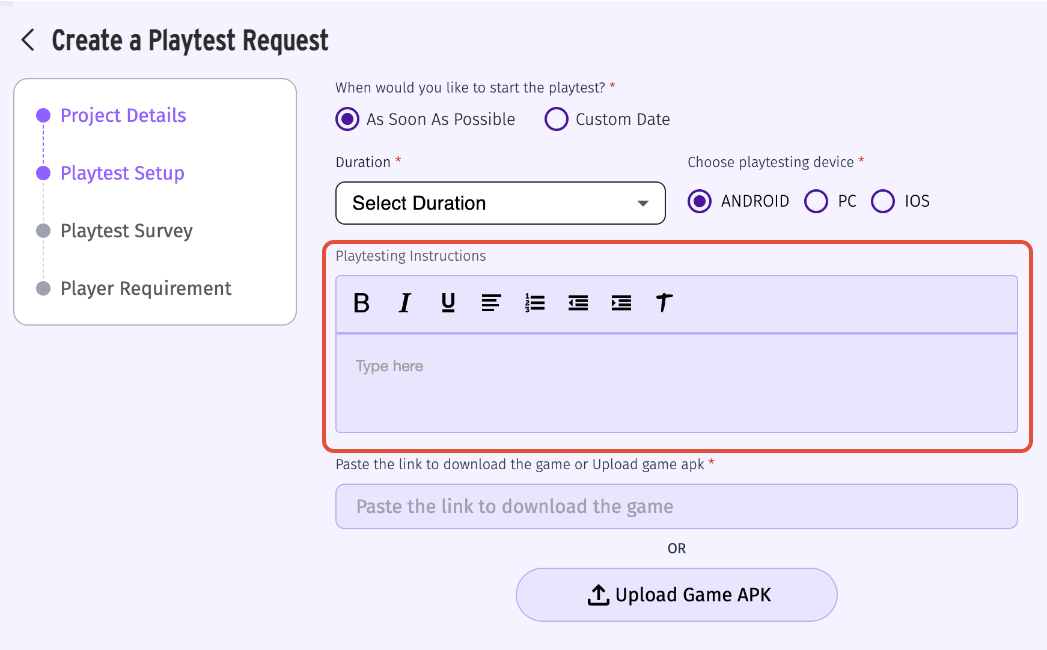Viewport: 1047px width, 650px height.
Task: Go back using the left chevron
Action: [28, 40]
